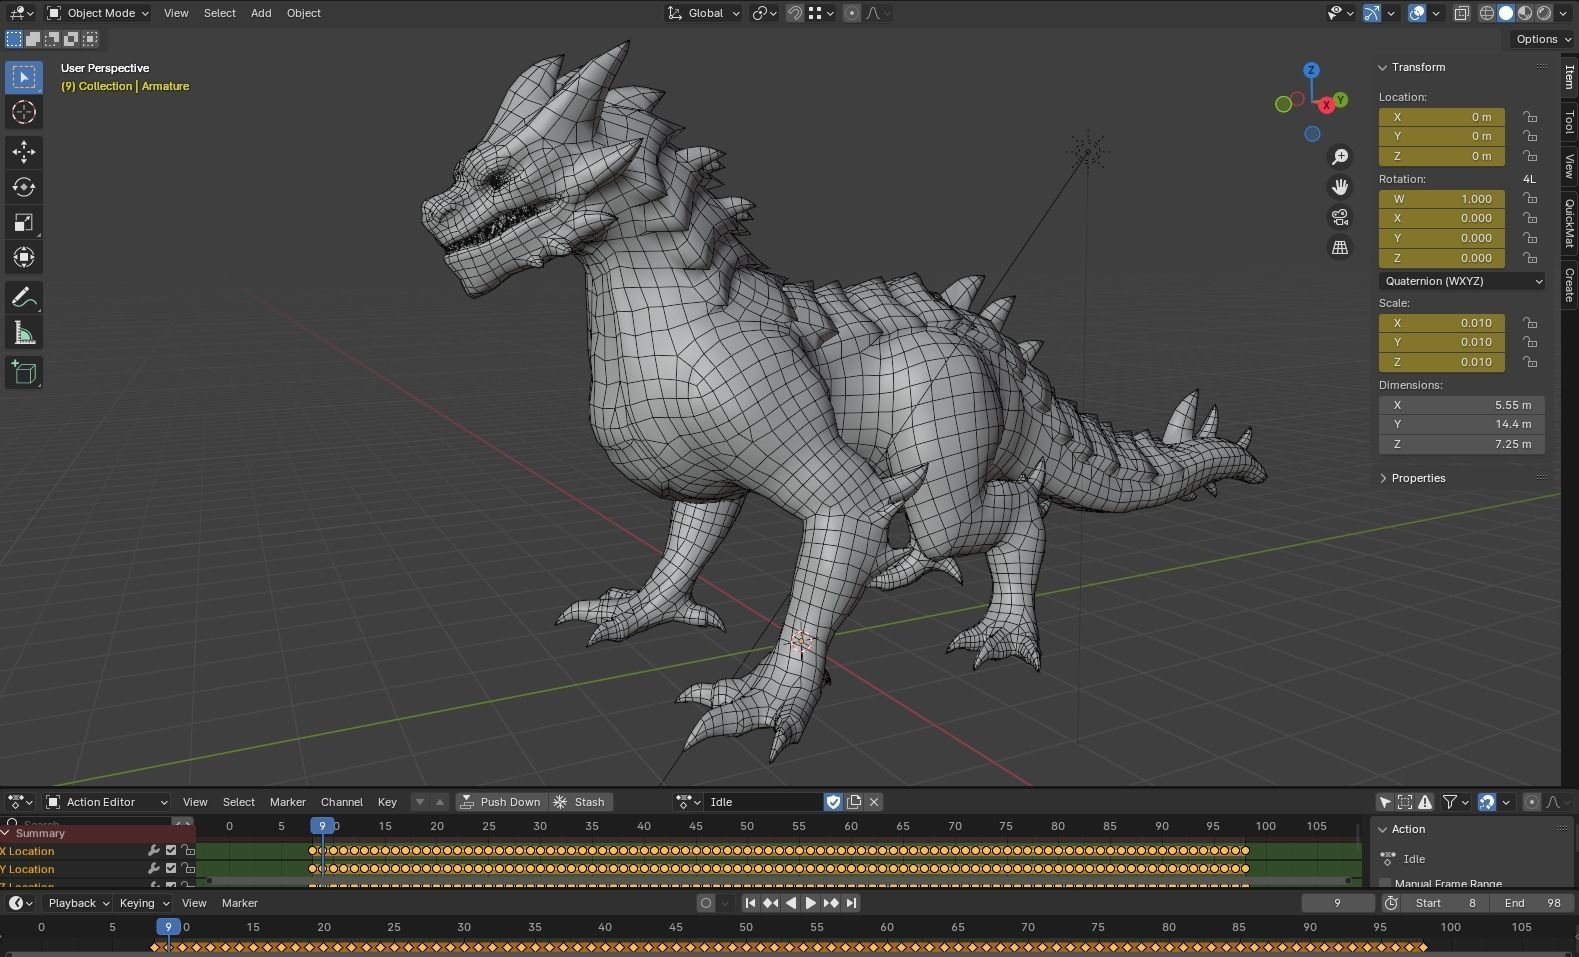Click the Rotation W value slider
Screen dimensions: 1579x957
coord(1441,199)
